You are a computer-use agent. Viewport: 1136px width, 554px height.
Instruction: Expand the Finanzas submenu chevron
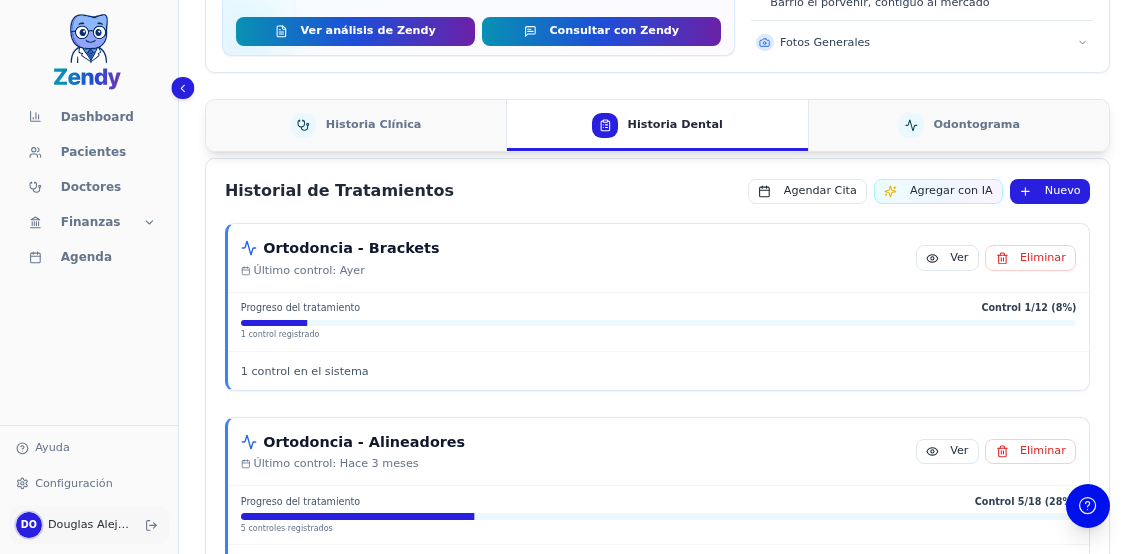(x=149, y=222)
